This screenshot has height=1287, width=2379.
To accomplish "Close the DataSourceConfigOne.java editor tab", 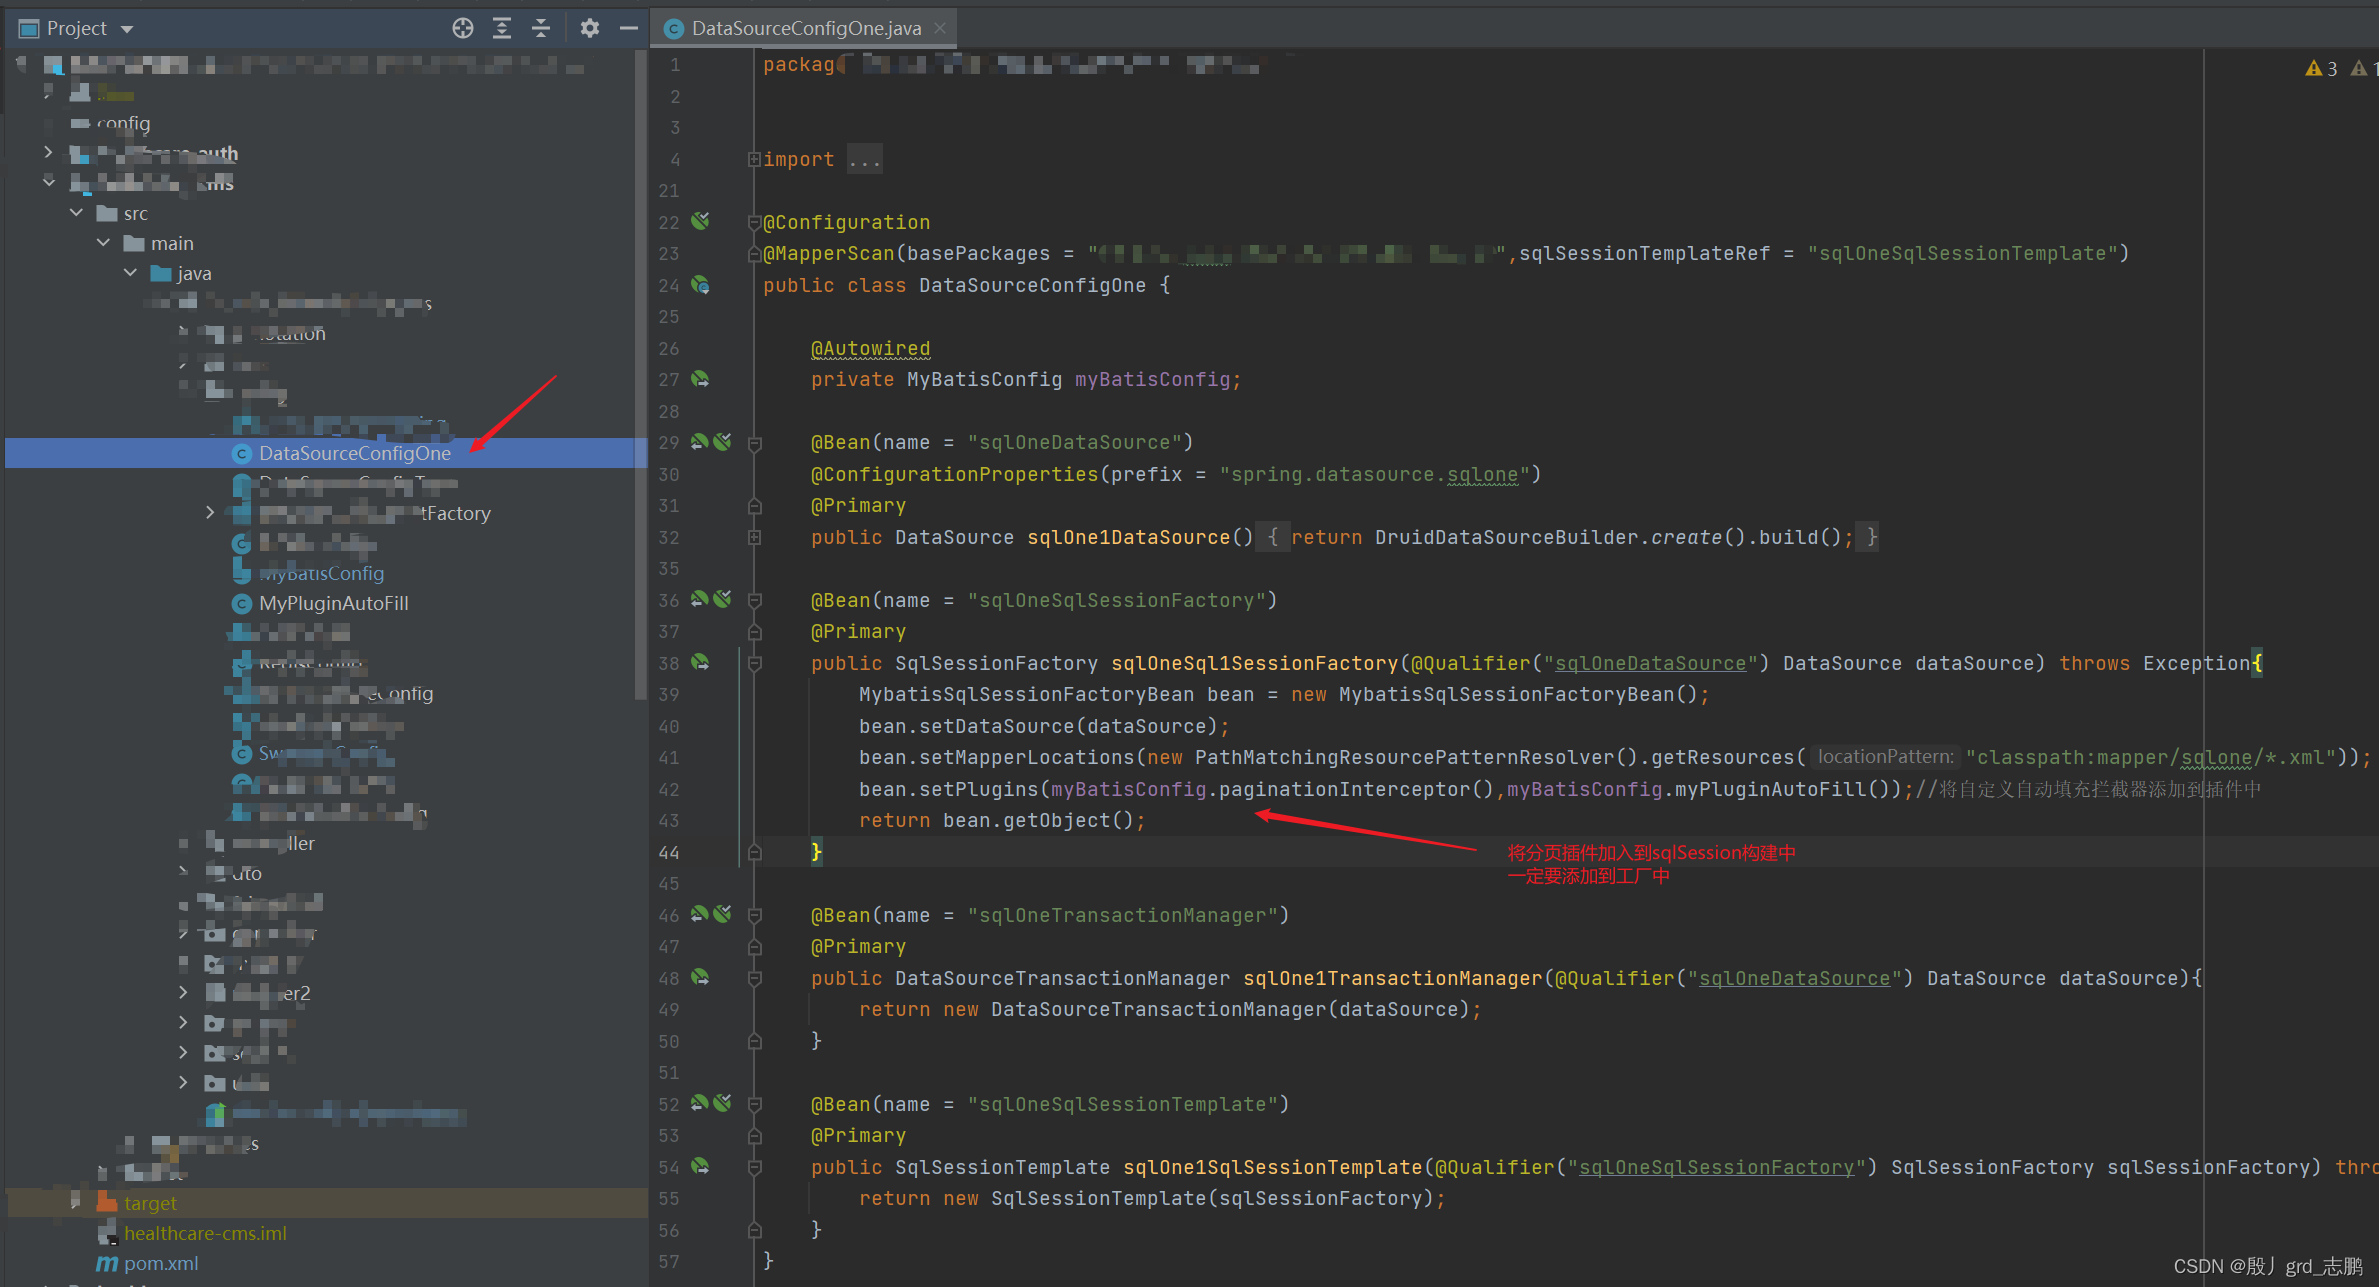I will pyautogui.click(x=940, y=28).
